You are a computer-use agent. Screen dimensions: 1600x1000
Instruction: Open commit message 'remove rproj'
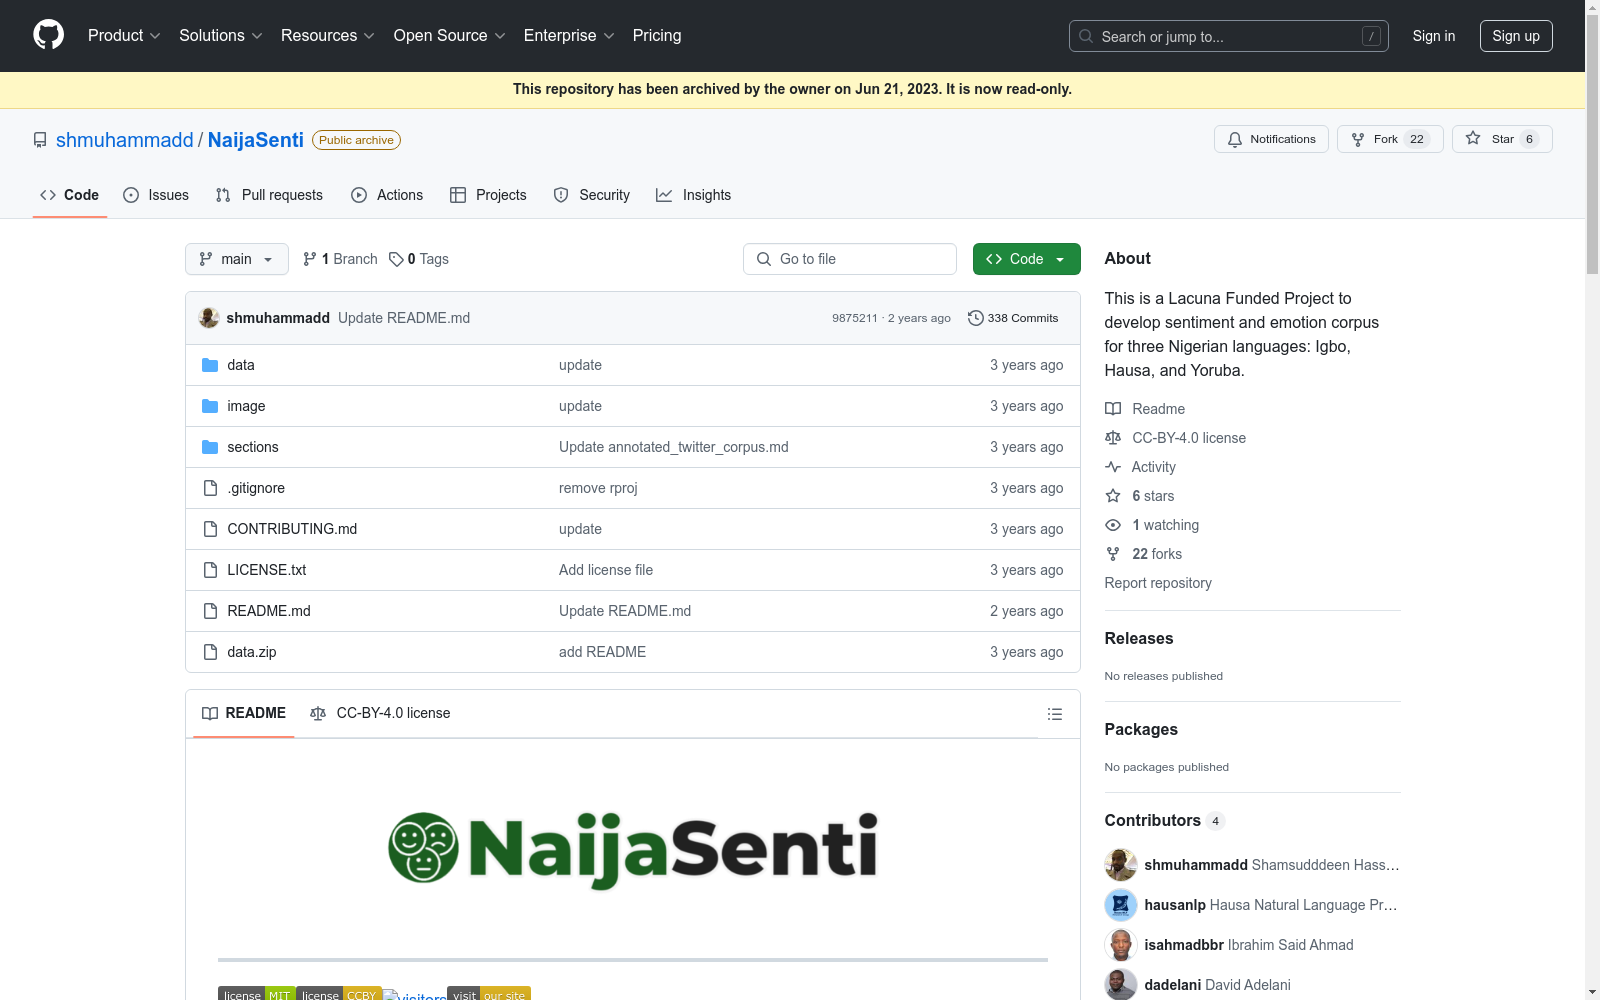coord(598,488)
